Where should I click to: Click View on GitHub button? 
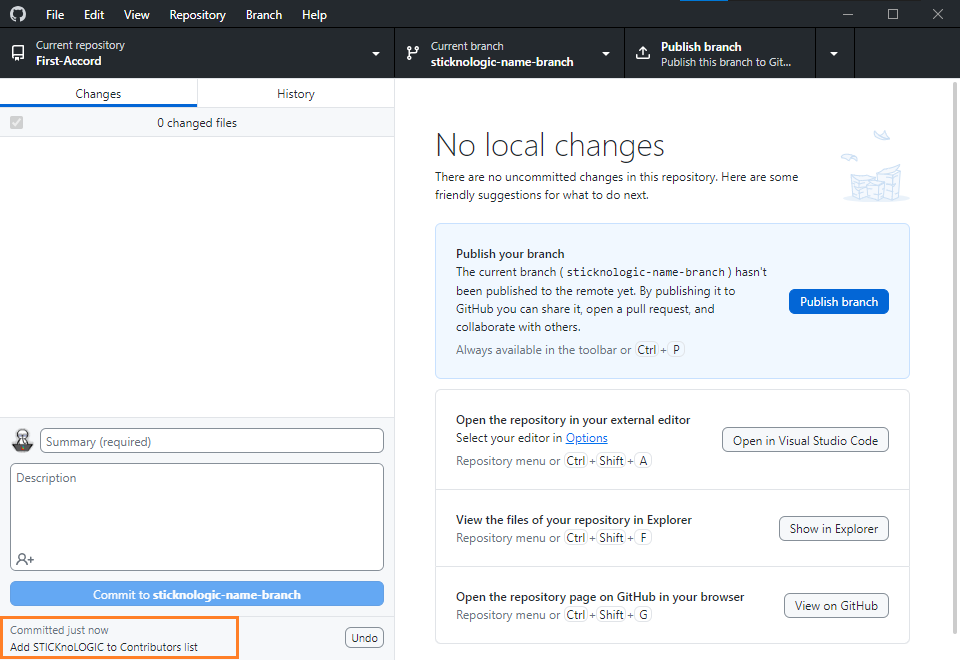[x=836, y=606]
